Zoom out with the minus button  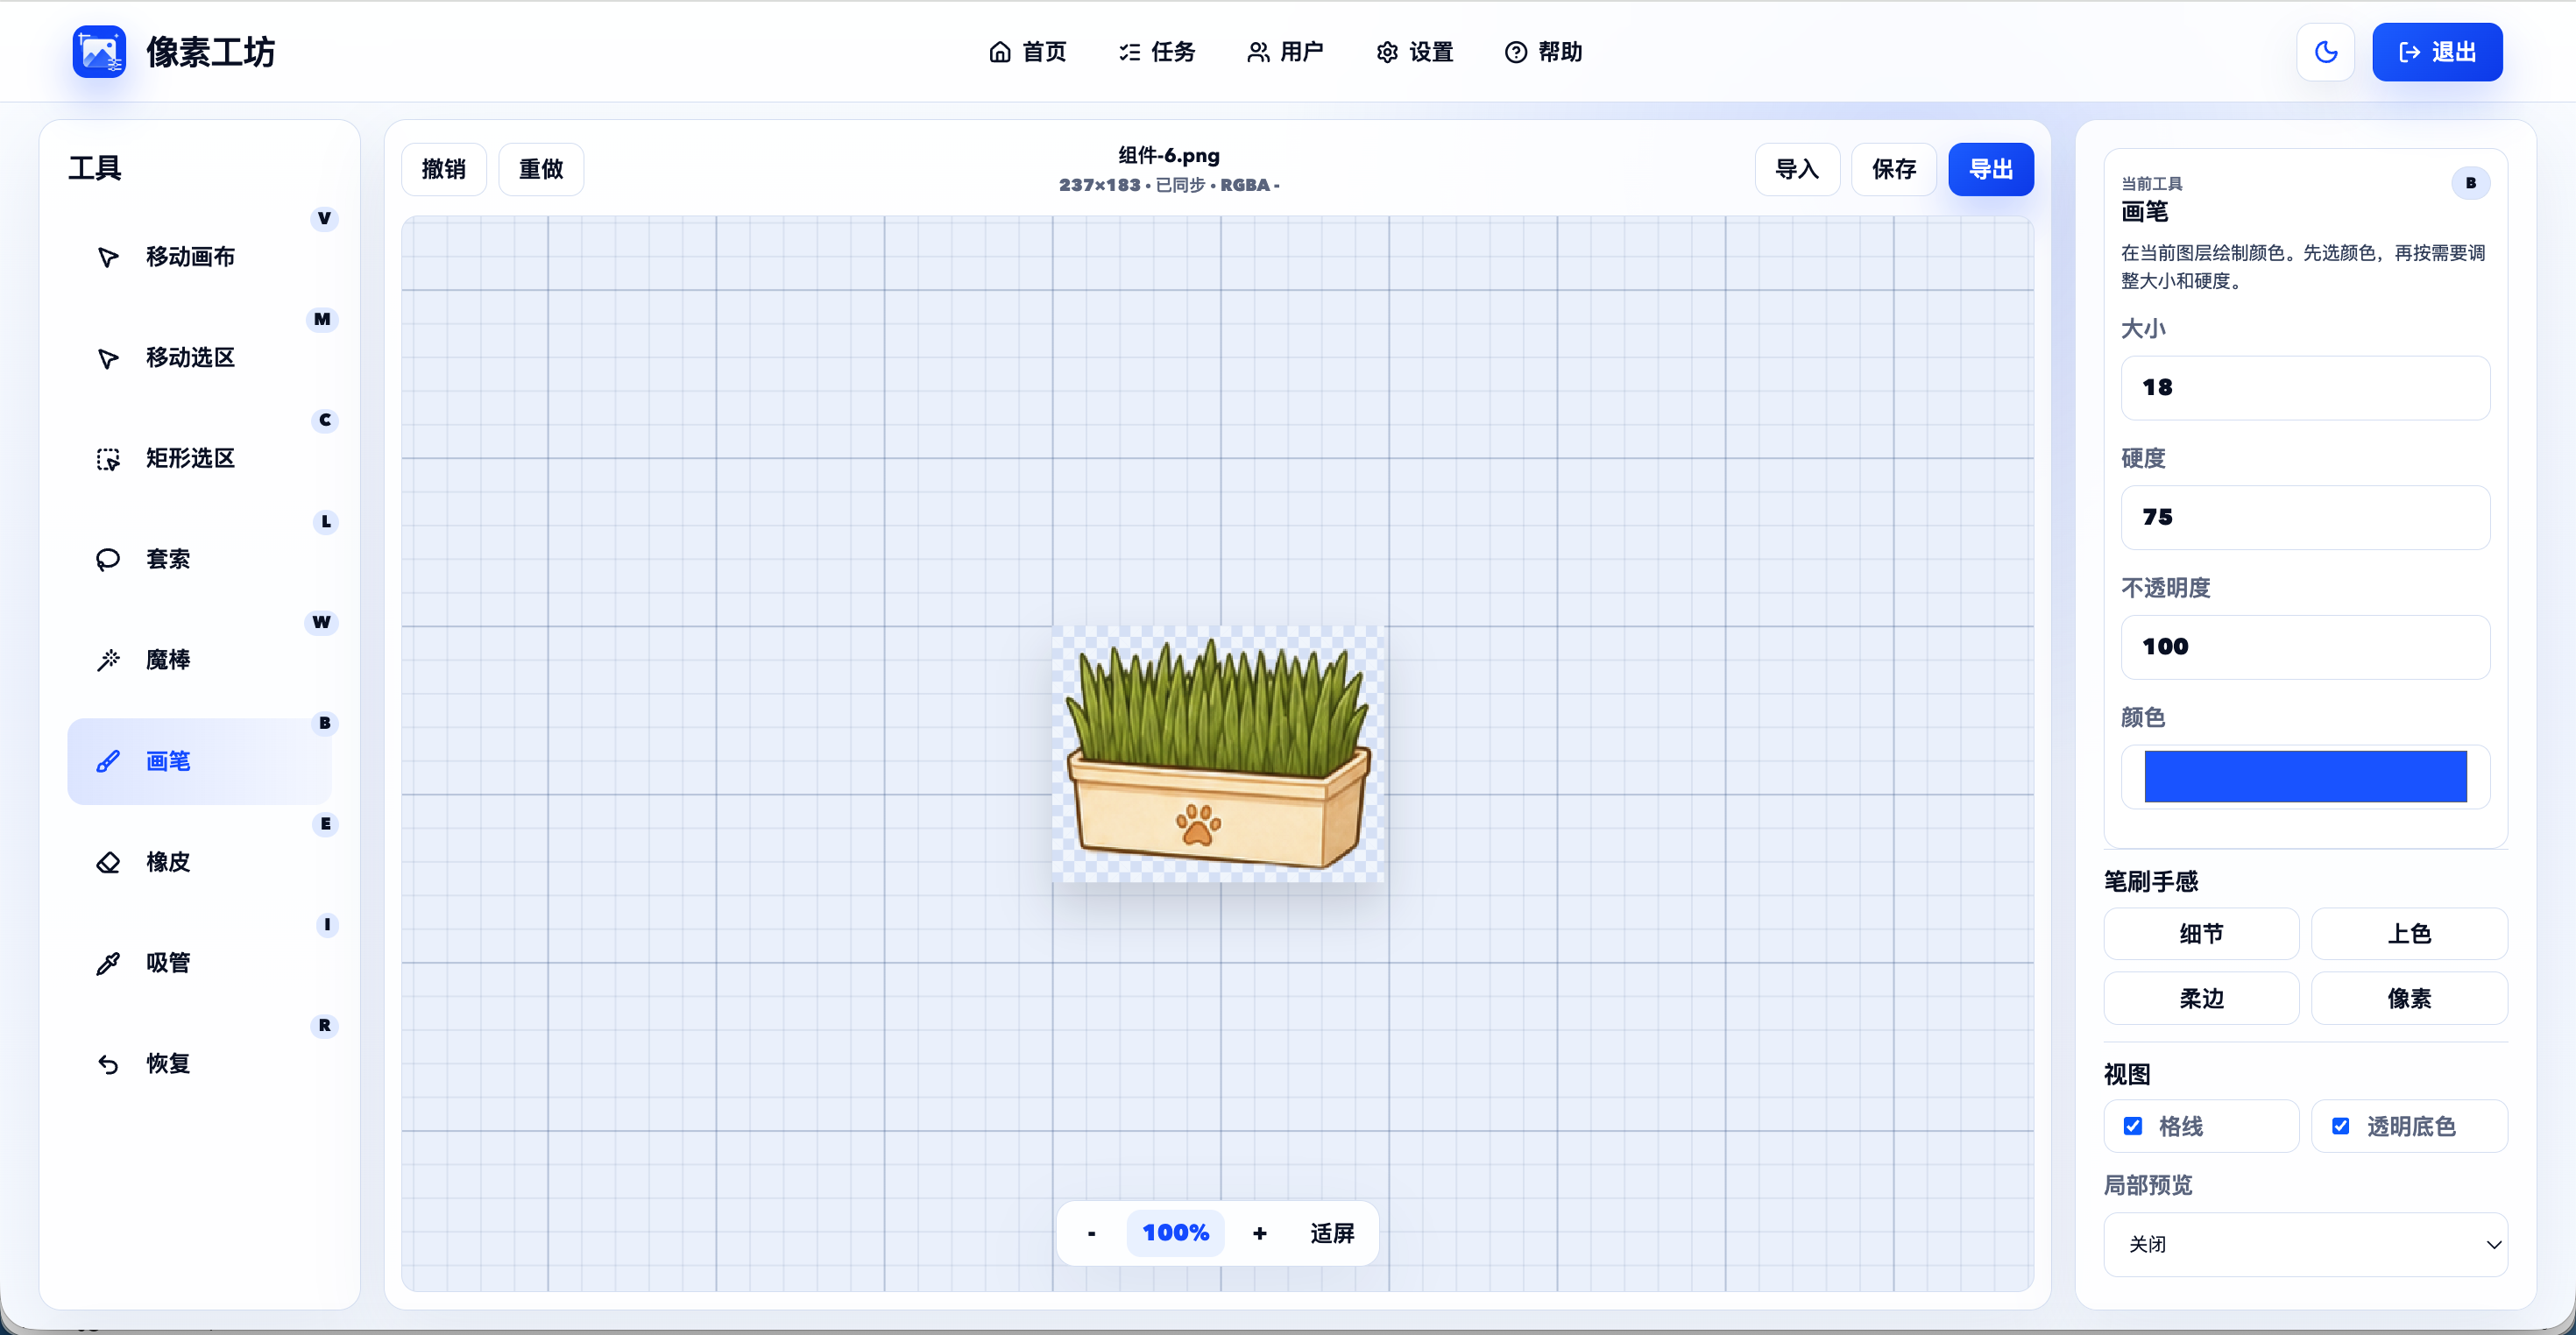coord(1092,1233)
